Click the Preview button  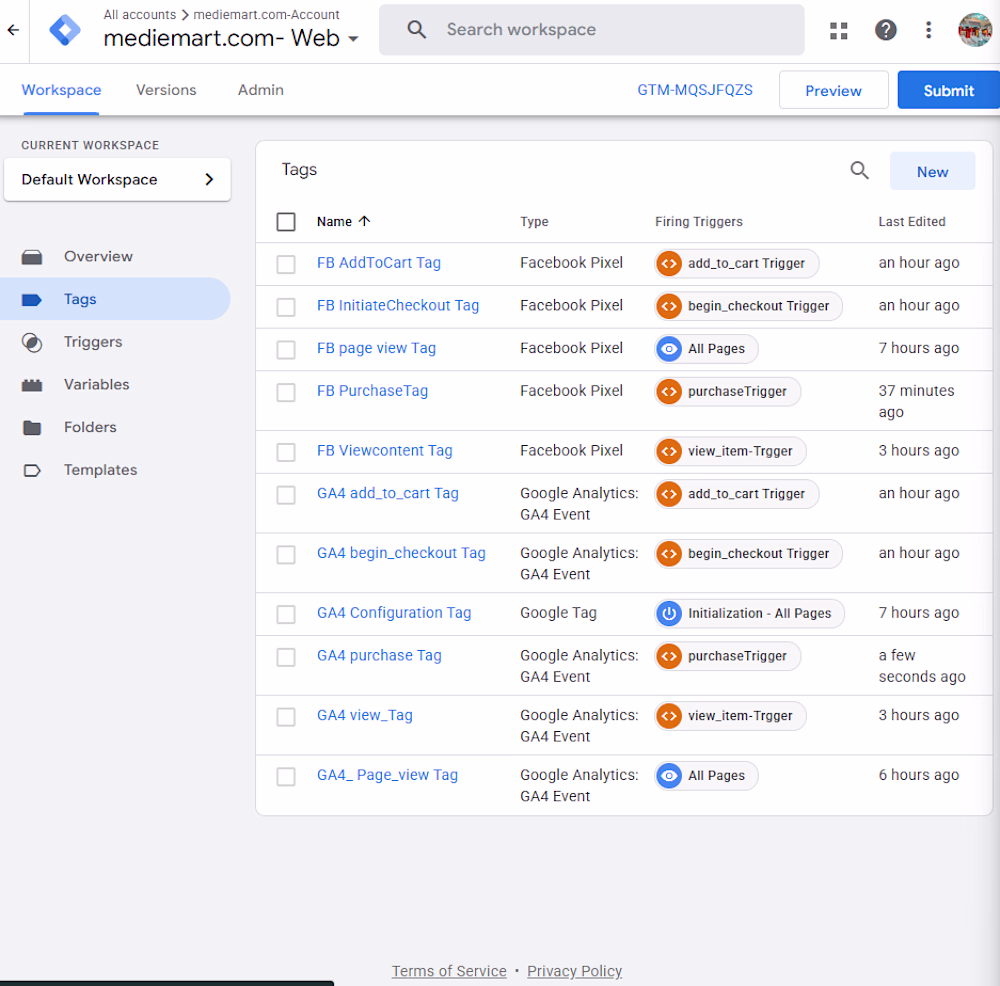pyautogui.click(x=834, y=91)
